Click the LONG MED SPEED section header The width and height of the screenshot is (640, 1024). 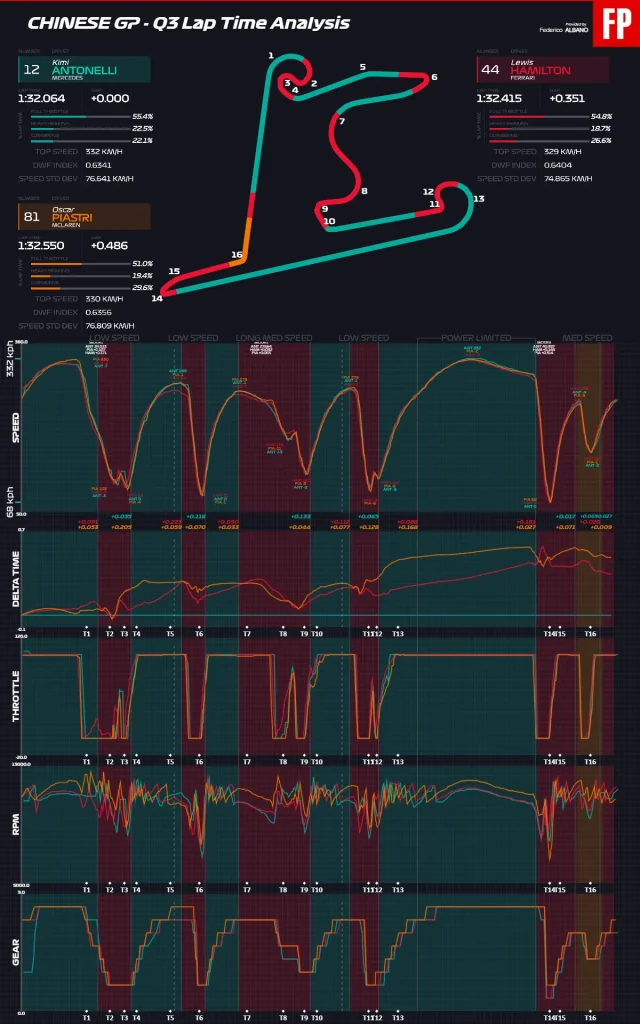(274, 338)
